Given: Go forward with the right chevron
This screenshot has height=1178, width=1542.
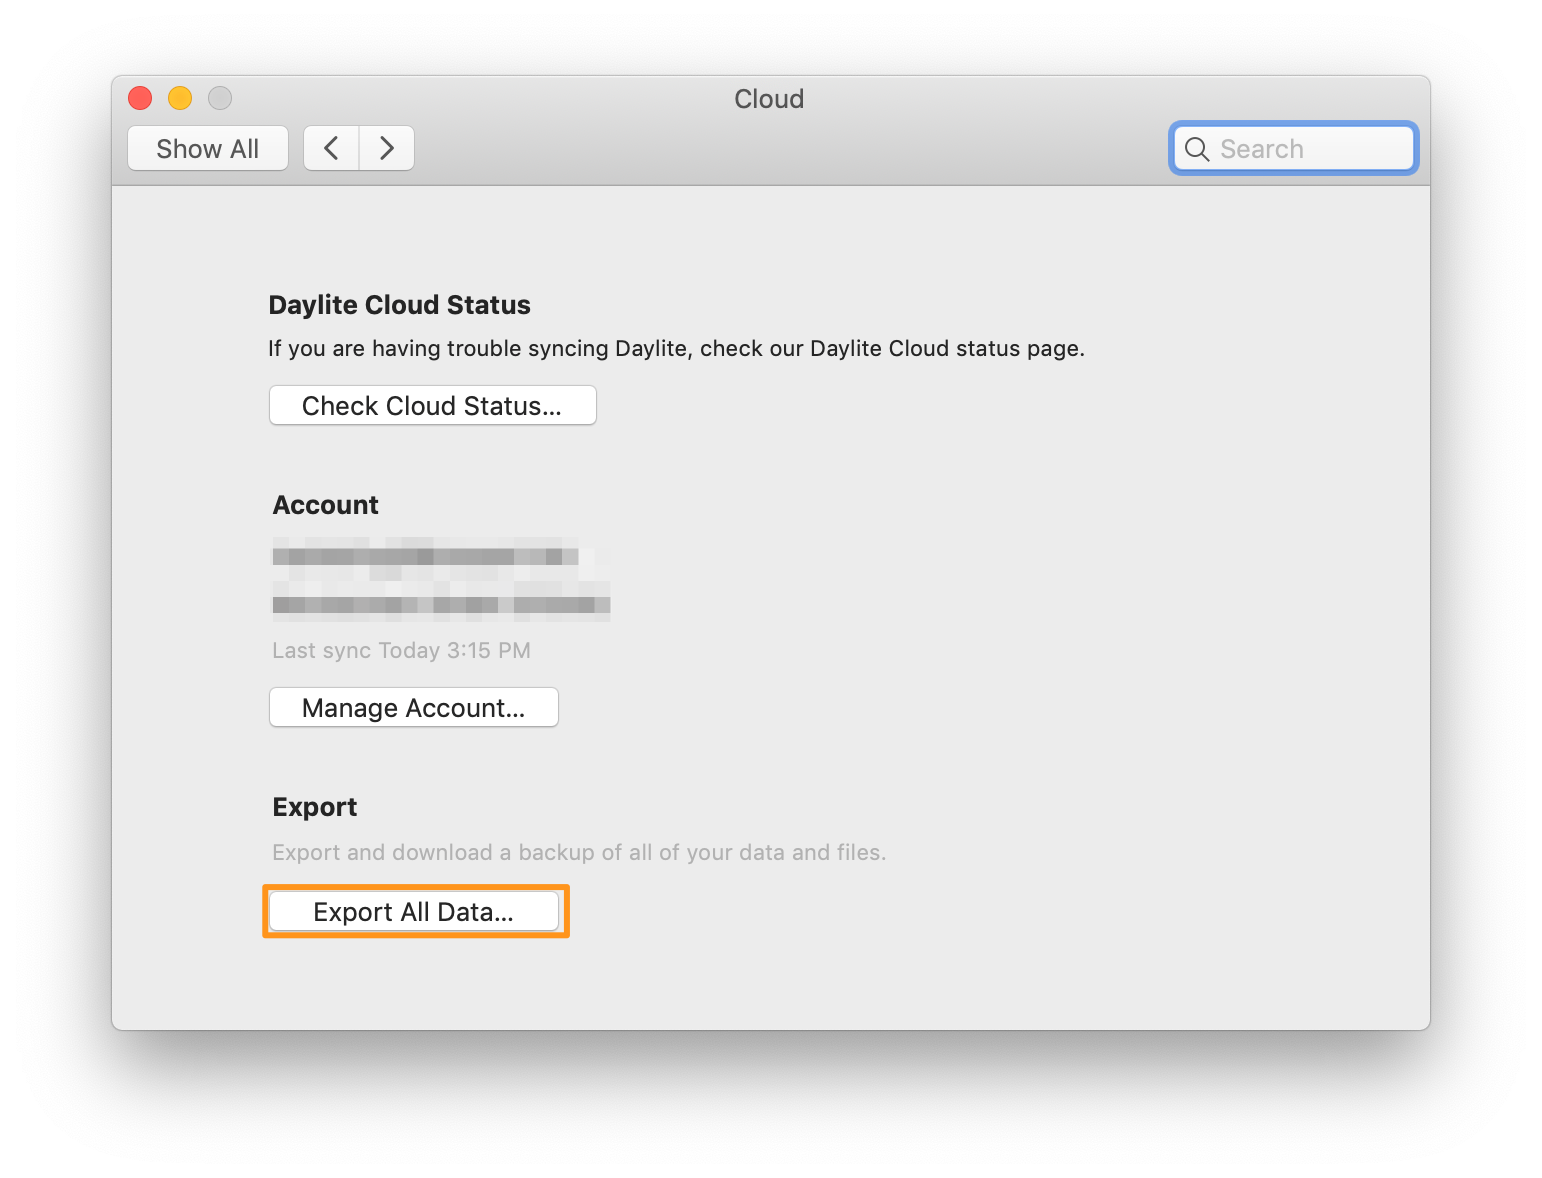Looking at the screenshot, I should [387, 149].
